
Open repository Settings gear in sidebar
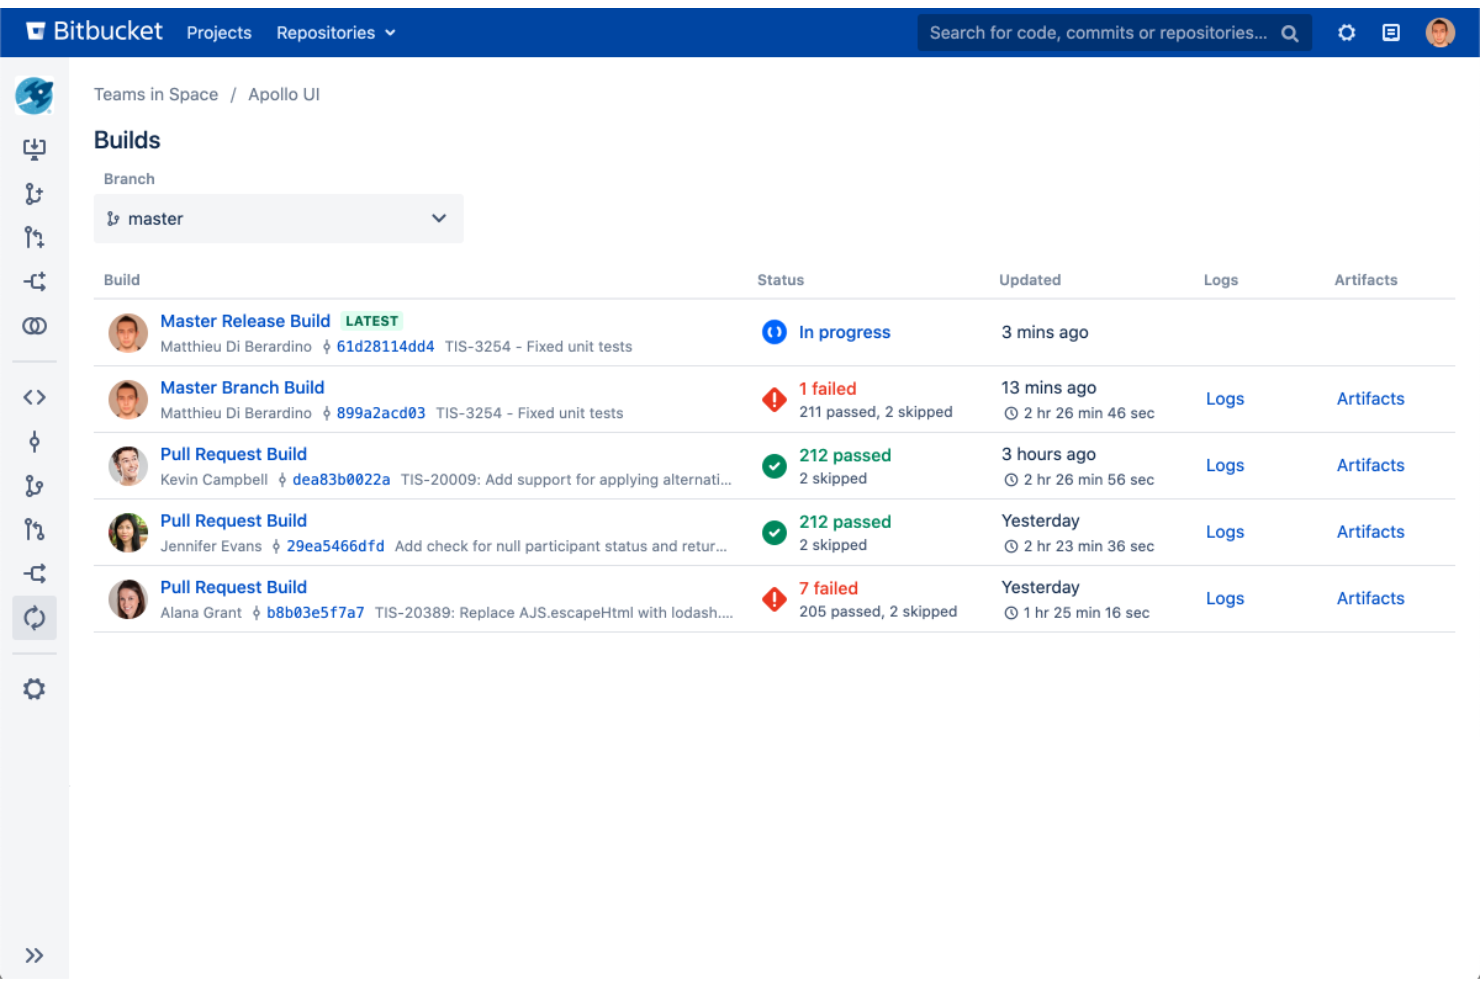[34, 688]
